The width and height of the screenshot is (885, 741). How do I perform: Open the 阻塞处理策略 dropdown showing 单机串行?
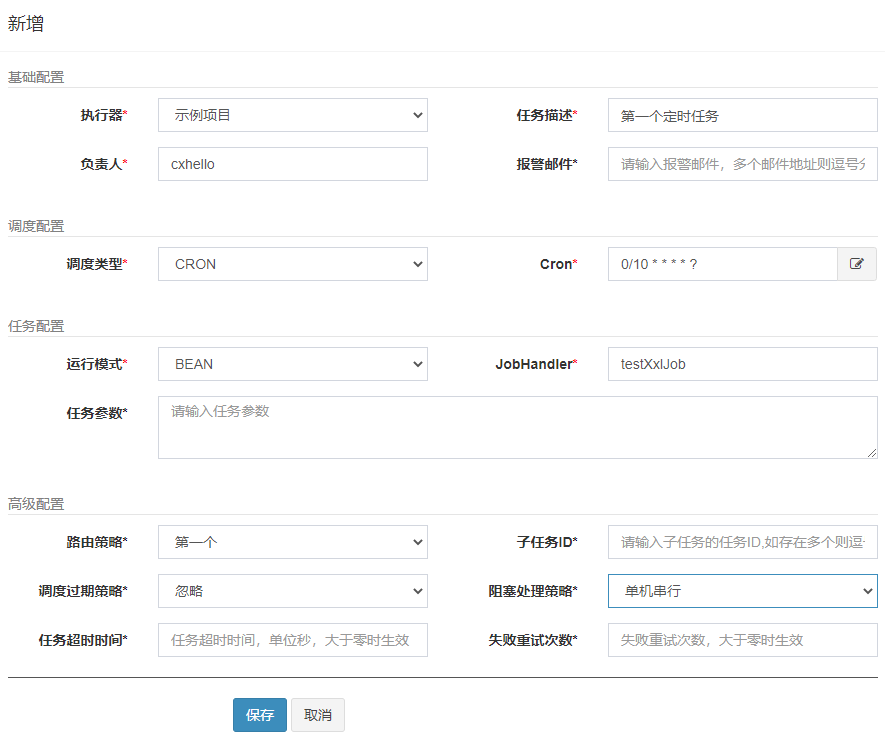(x=743, y=591)
